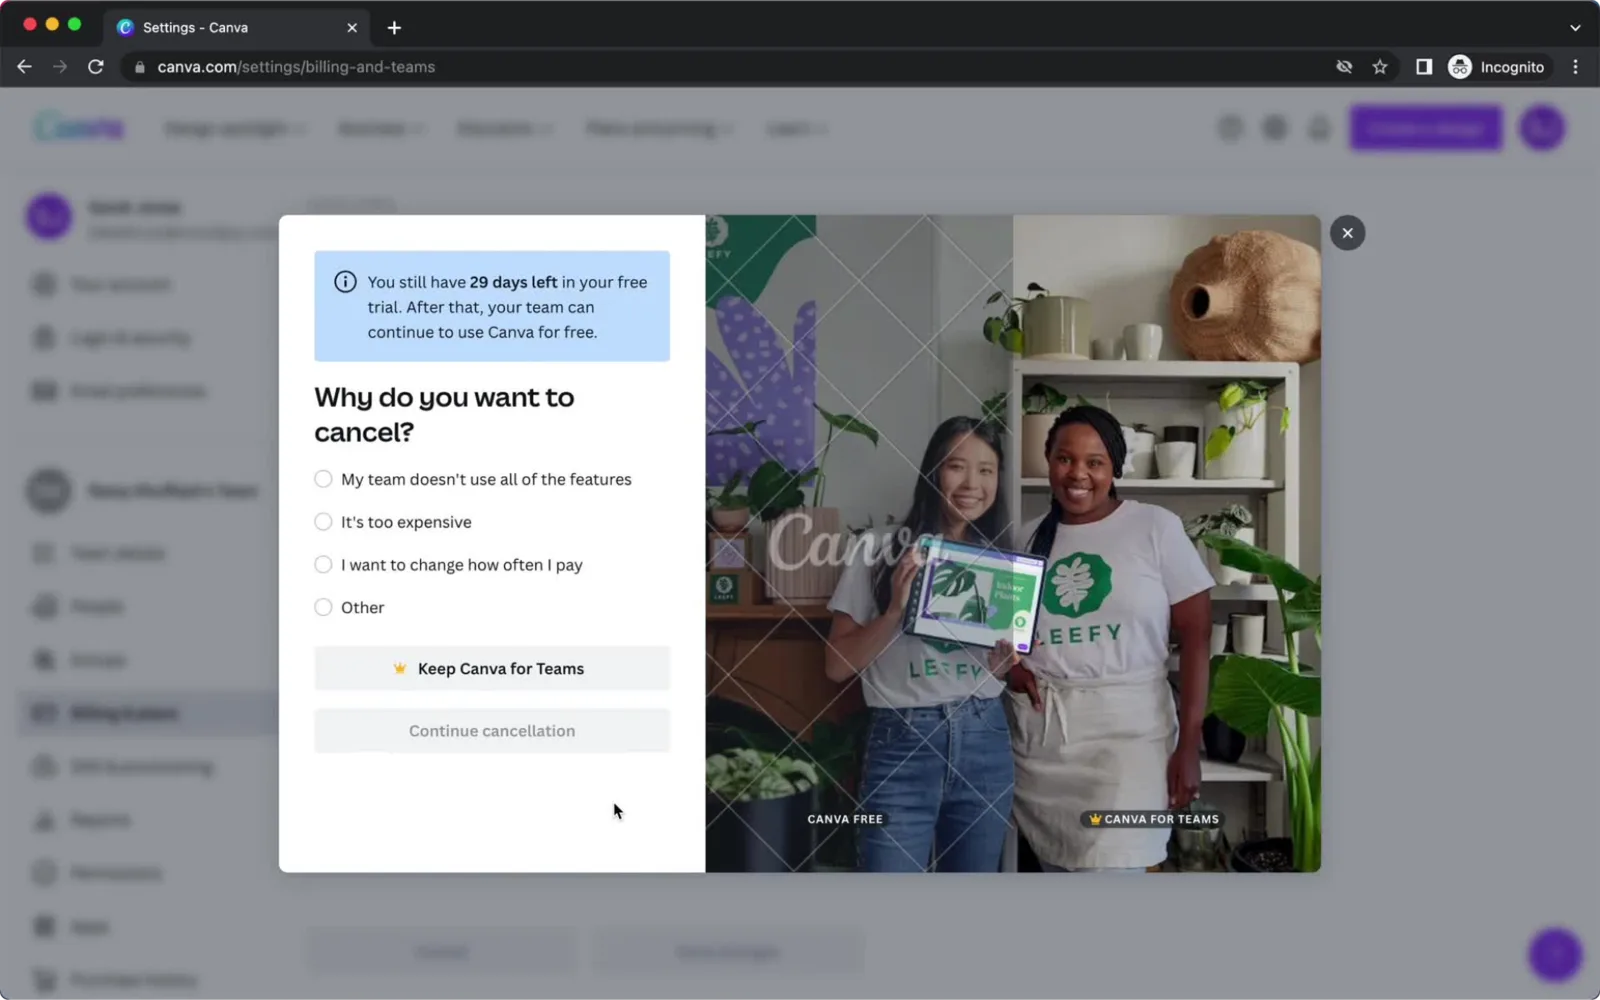Pick "I want to change how often I pay"
Screen dimensions: 1600x1000
tap(448, 565)
